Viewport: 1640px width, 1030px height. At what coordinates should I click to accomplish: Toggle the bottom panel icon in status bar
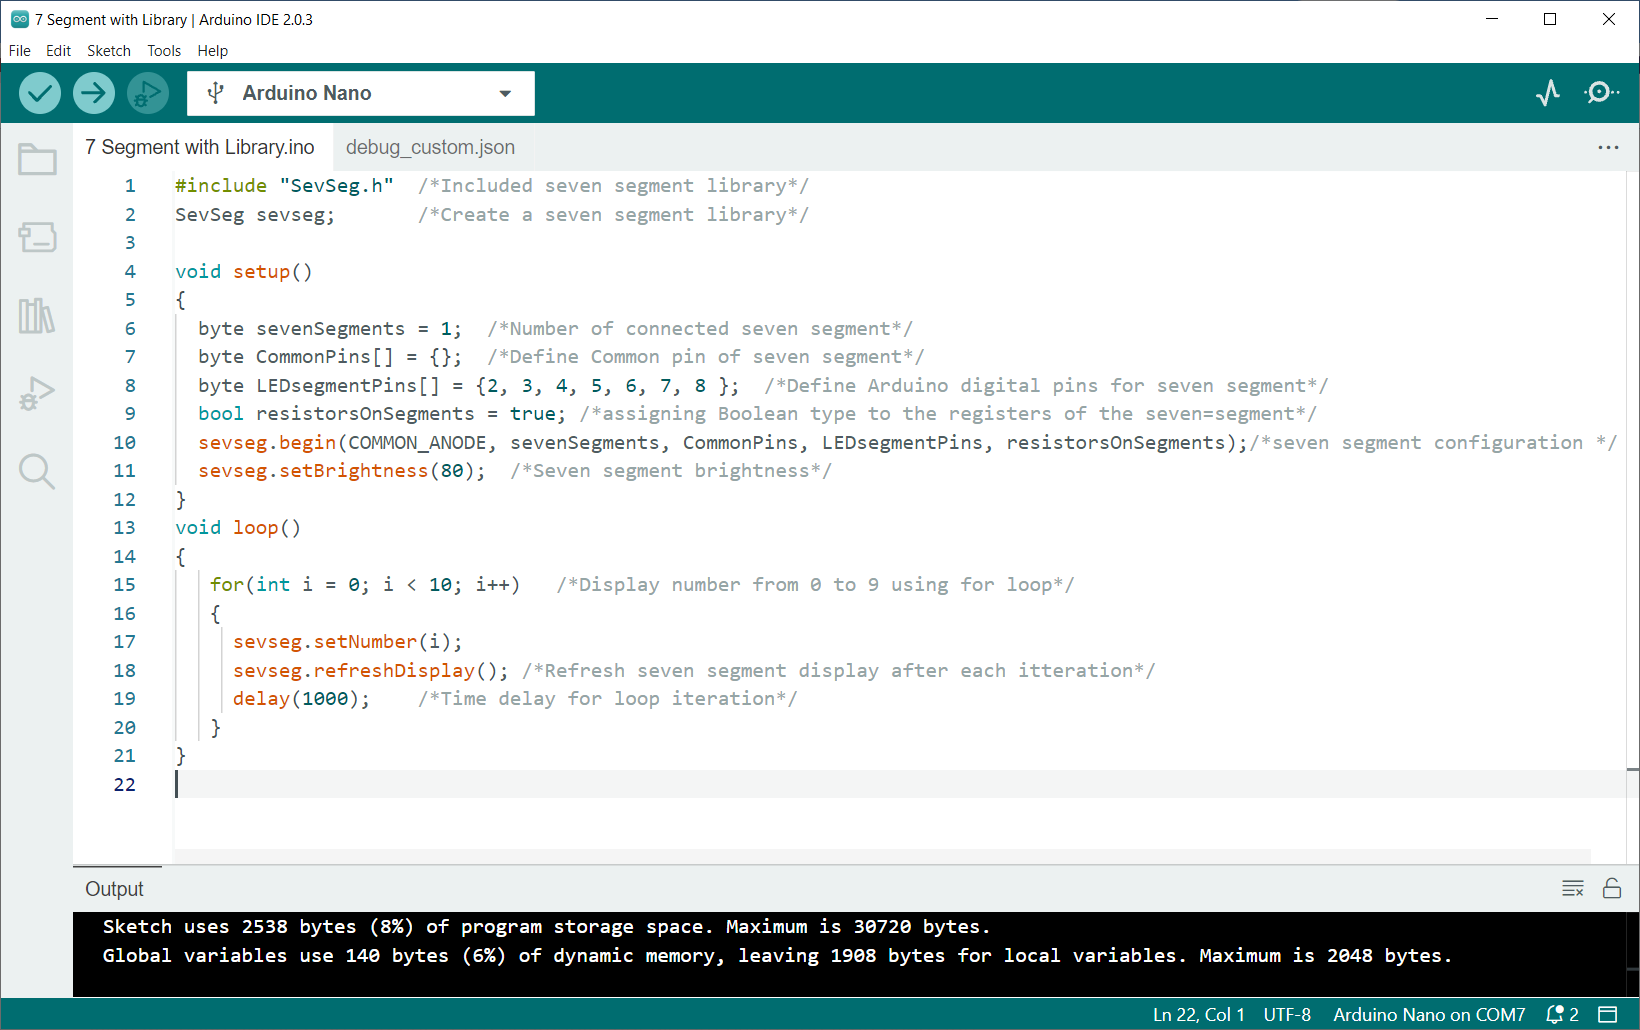click(1608, 1014)
